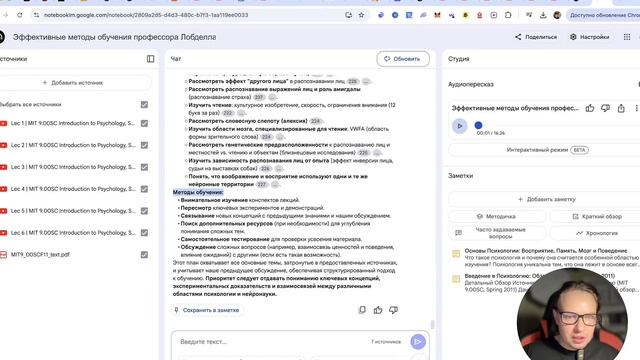Open source 'Lec 2 | MIT 9.00SC'
640x360 pixels.
click(73, 145)
